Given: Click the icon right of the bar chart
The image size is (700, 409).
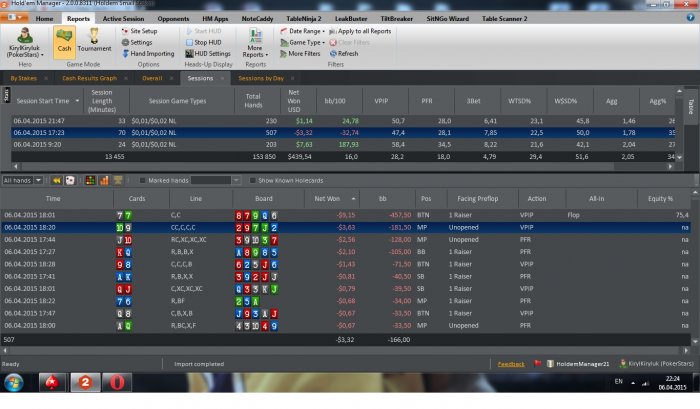Looking at the screenshot, I should point(118,180).
